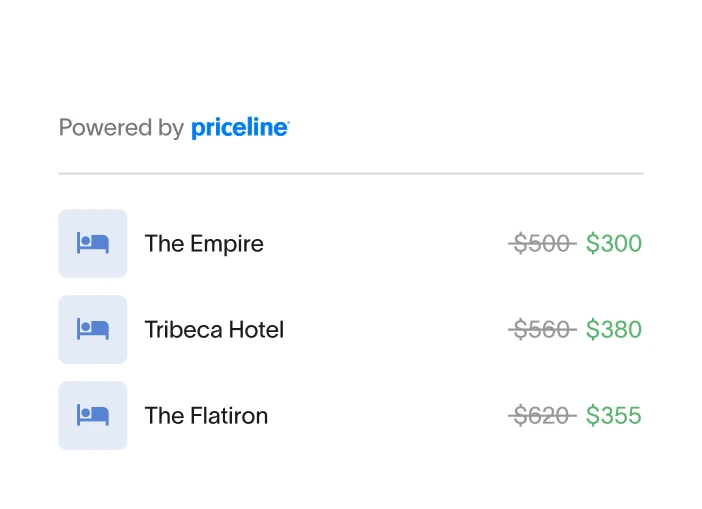Click blank space between Tribeca Hotel and $560
This screenshot has height=509, width=702.
pos(395,329)
